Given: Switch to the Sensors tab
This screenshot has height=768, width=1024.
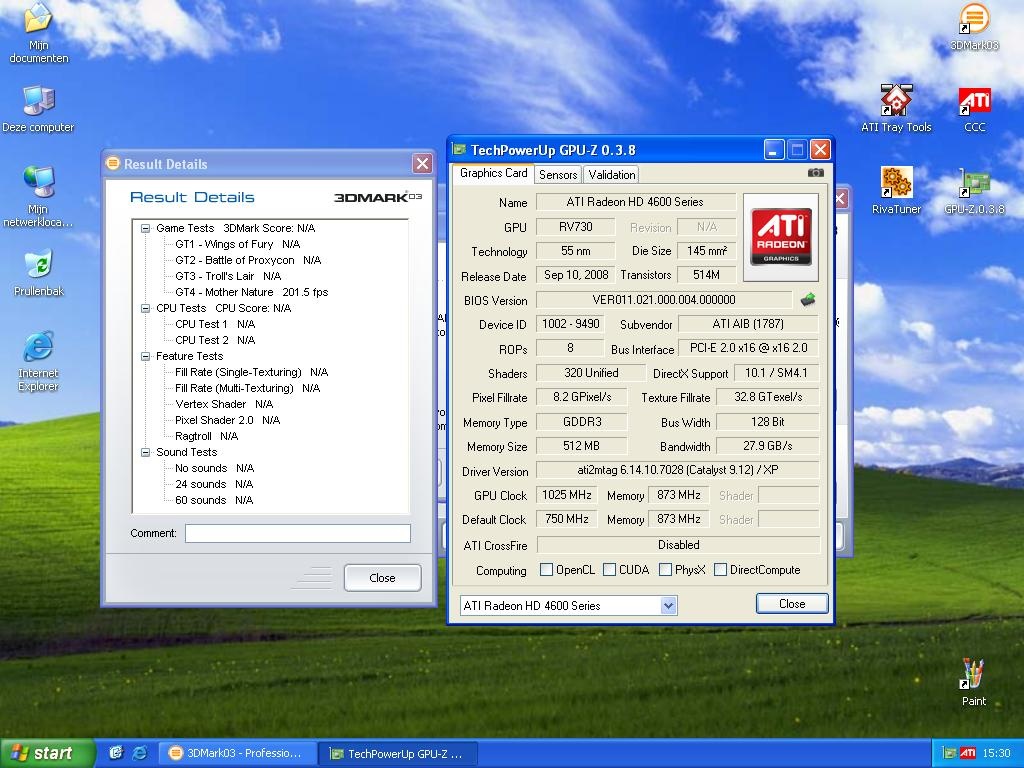Looking at the screenshot, I should coord(558,174).
